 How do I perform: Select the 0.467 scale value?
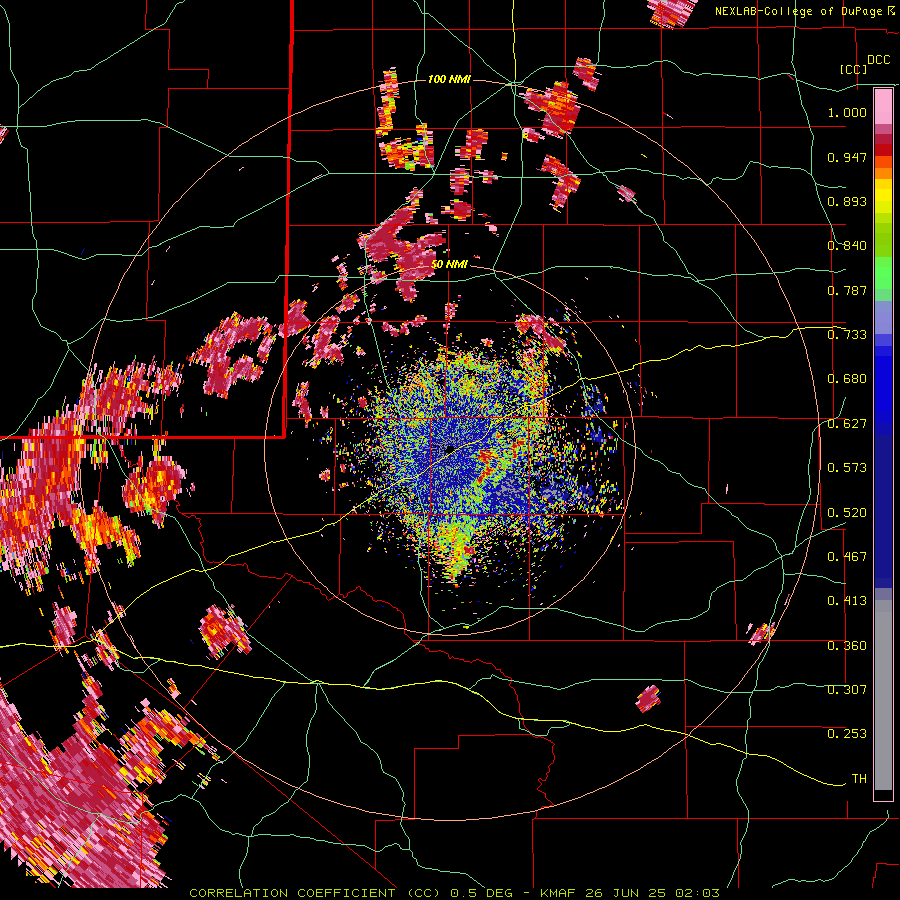pos(847,557)
